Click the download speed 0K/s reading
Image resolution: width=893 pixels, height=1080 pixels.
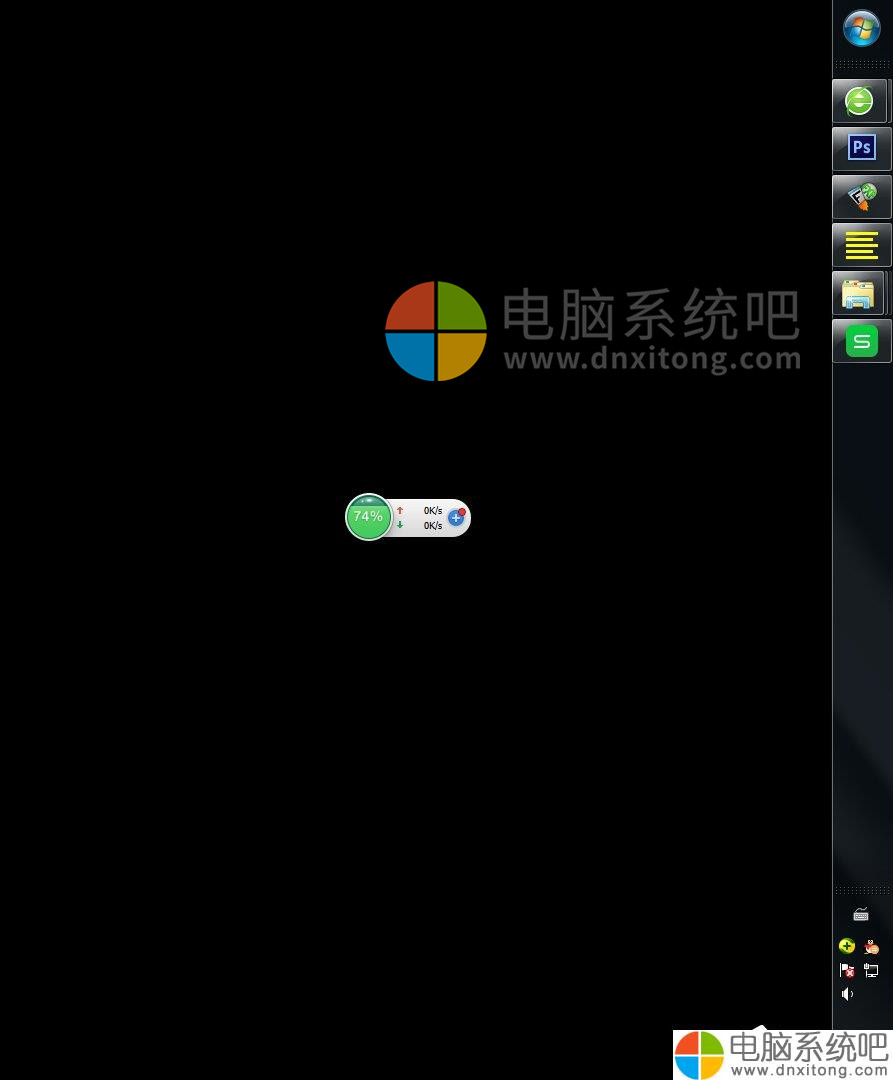click(x=432, y=526)
